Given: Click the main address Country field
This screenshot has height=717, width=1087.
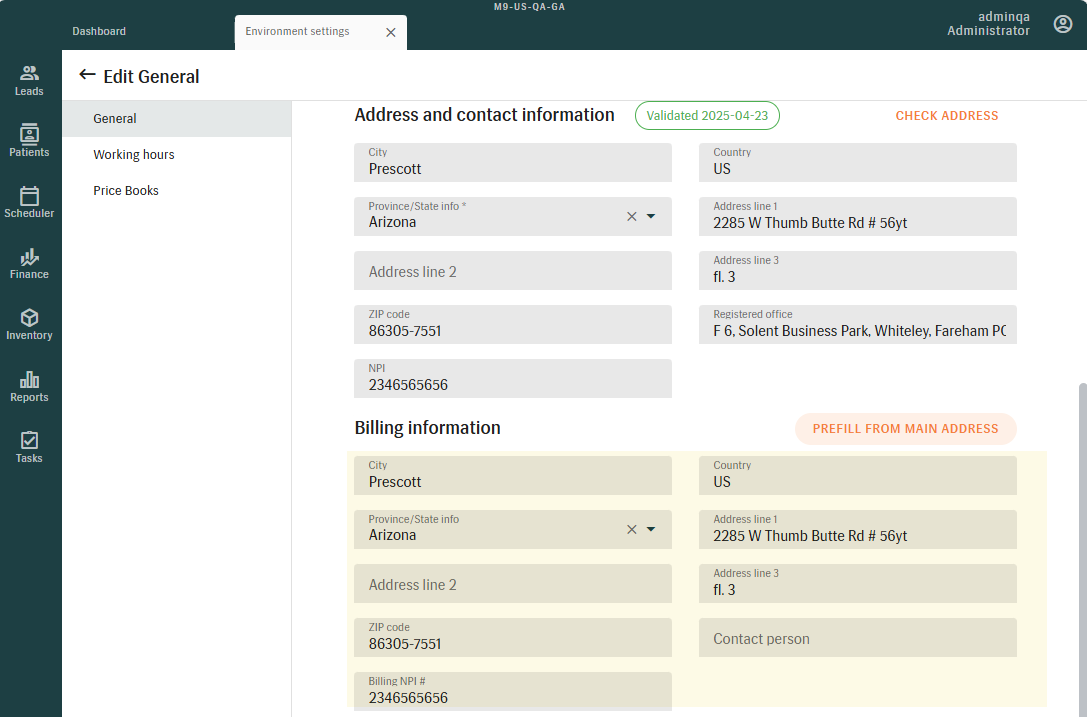Looking at the screenshot, I should click(858, 162).
